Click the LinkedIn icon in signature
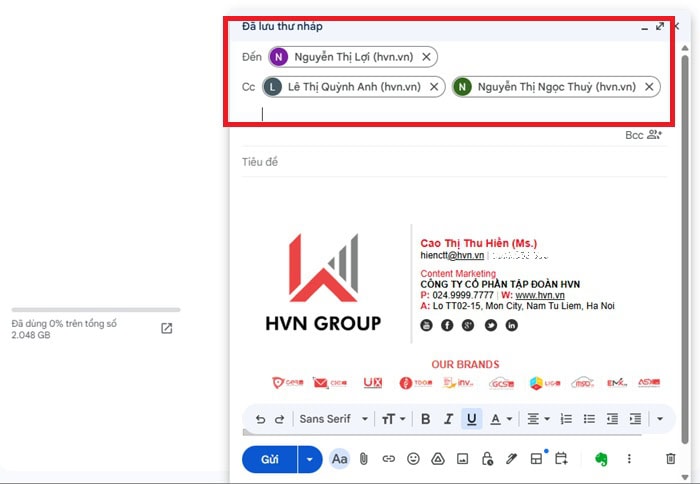 (512, 325)
